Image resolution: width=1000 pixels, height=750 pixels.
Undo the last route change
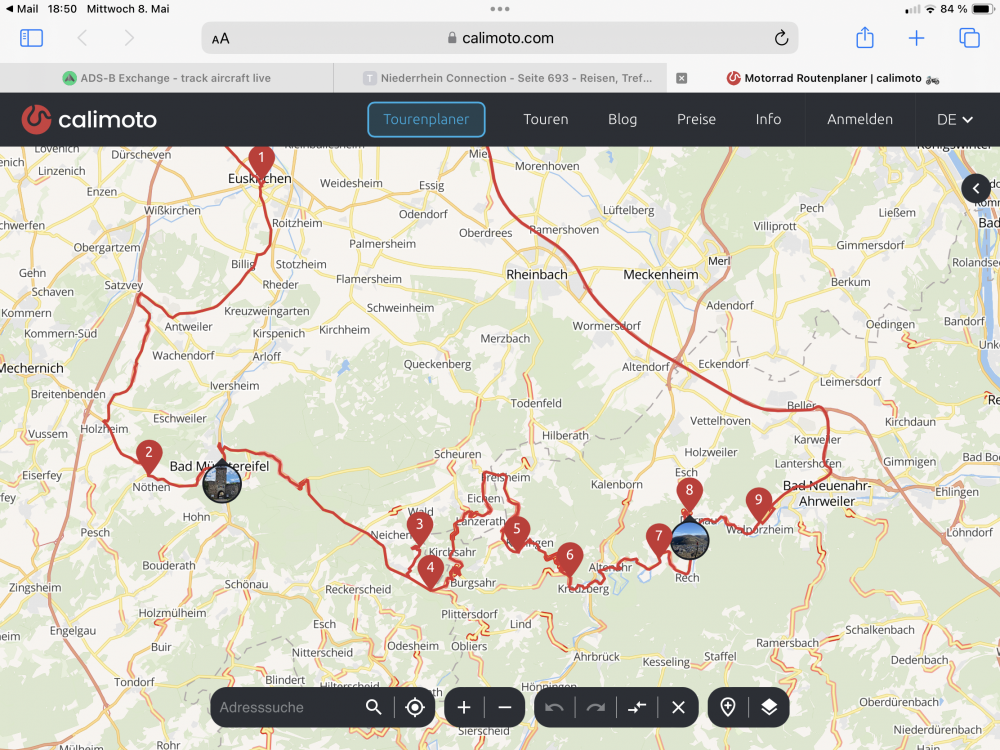coord(555,707)
